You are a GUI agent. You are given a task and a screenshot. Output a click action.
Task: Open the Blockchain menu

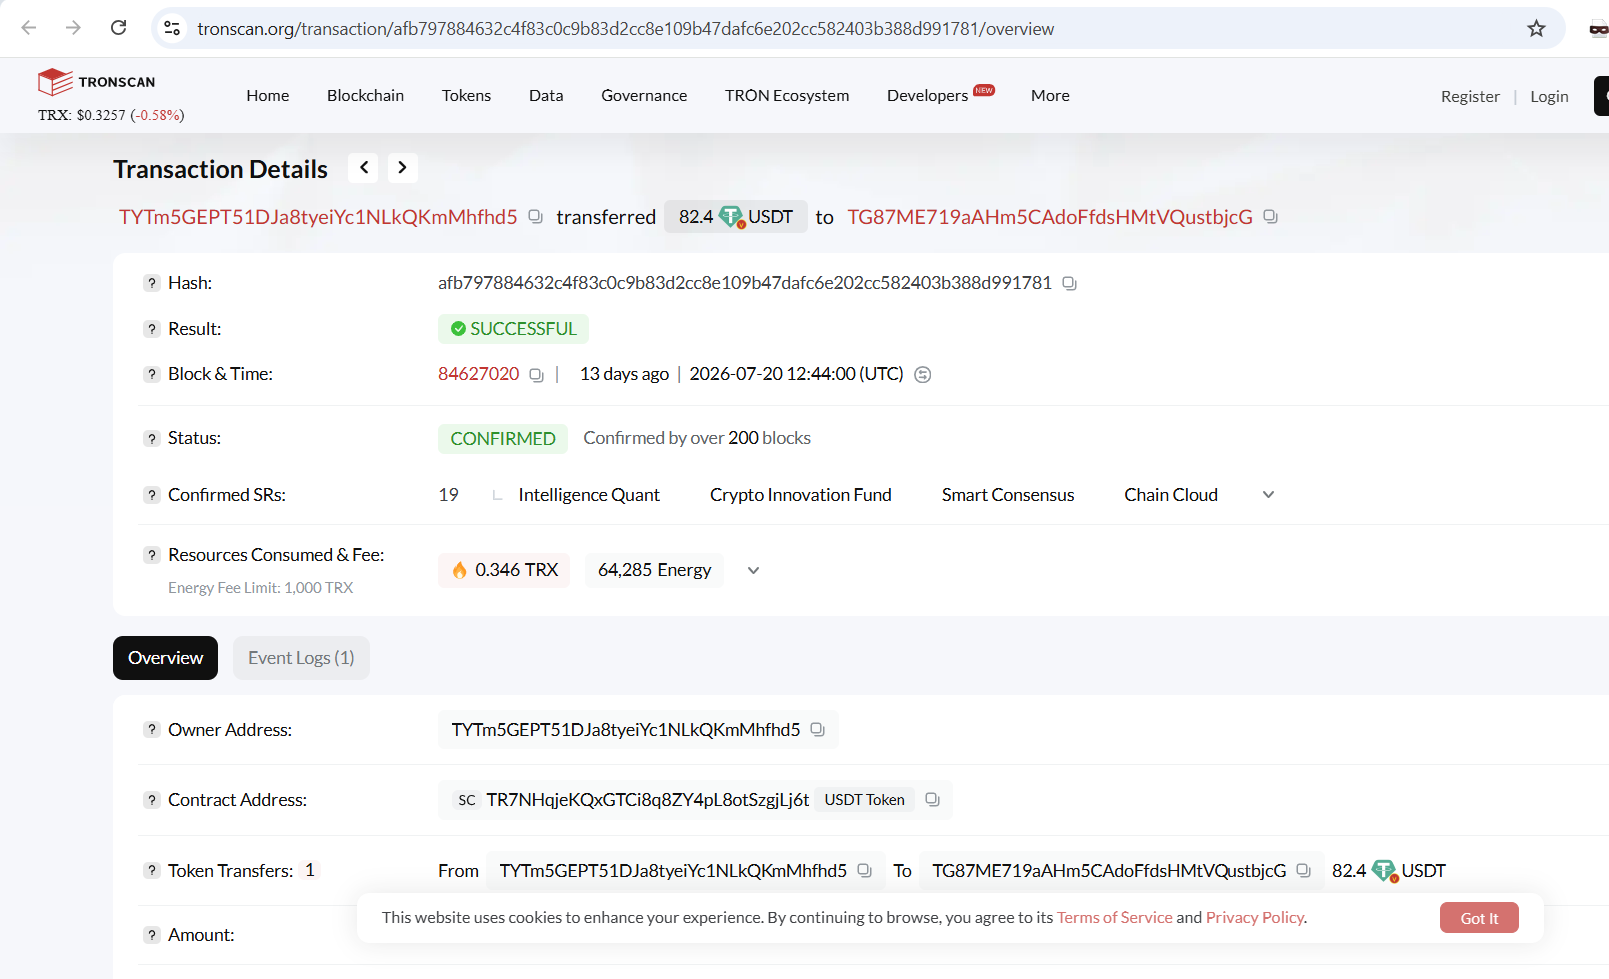365,96
